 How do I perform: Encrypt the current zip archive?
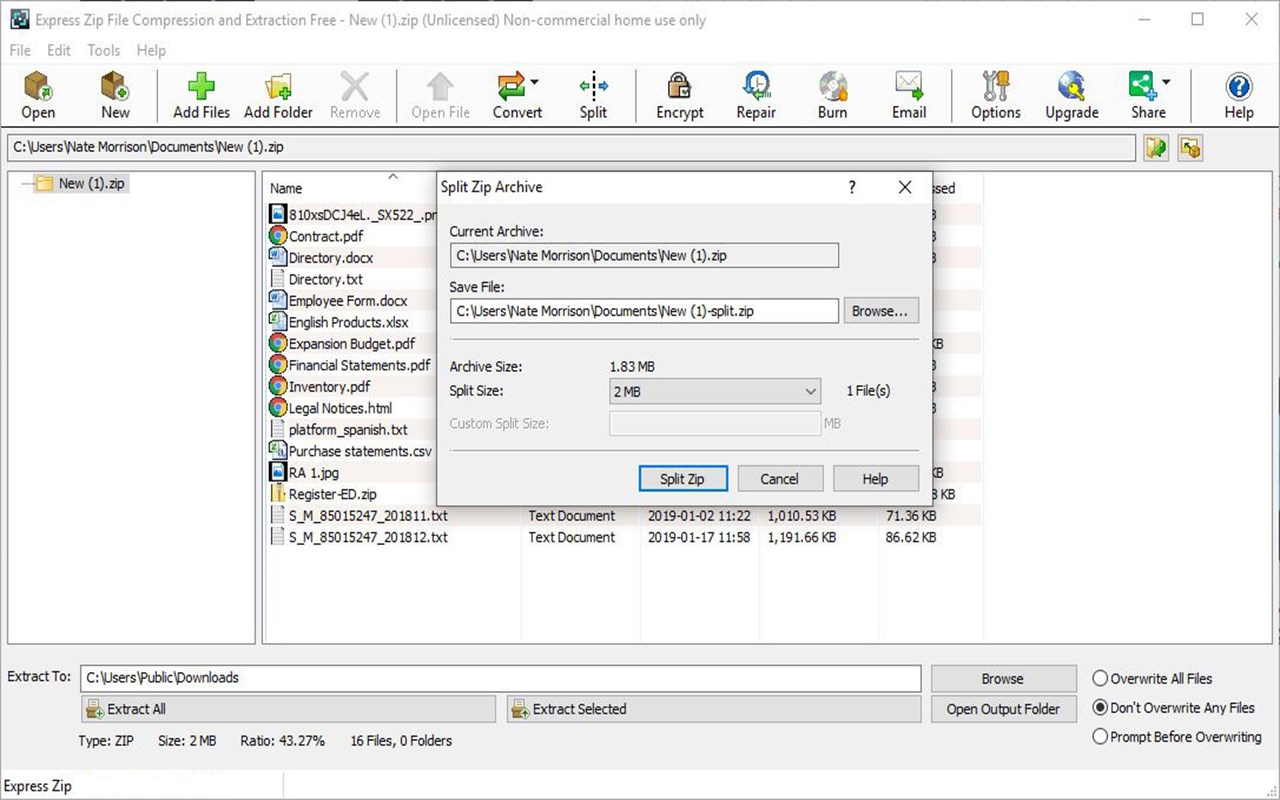(679, 95)
